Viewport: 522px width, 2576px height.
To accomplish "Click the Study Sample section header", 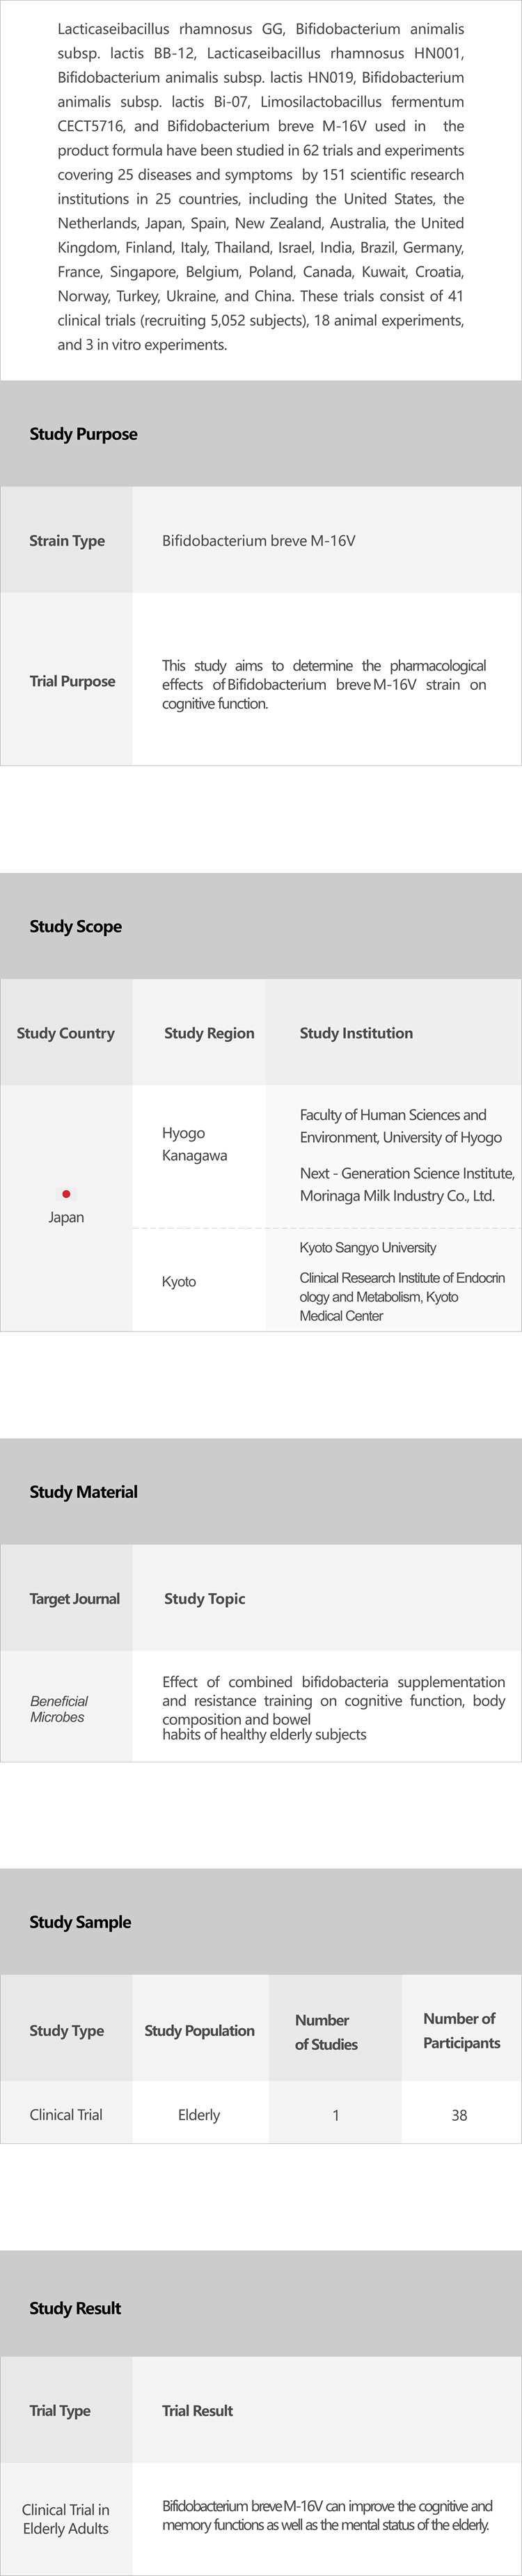I will pyautogui.click(x=80, y=1921).
